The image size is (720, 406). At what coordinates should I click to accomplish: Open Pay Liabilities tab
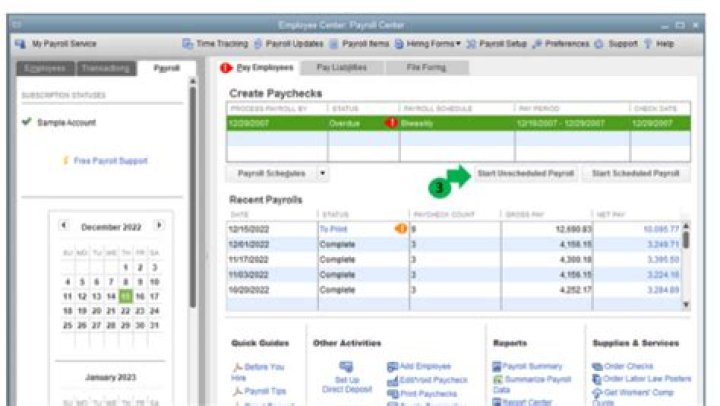click(342, 68)
